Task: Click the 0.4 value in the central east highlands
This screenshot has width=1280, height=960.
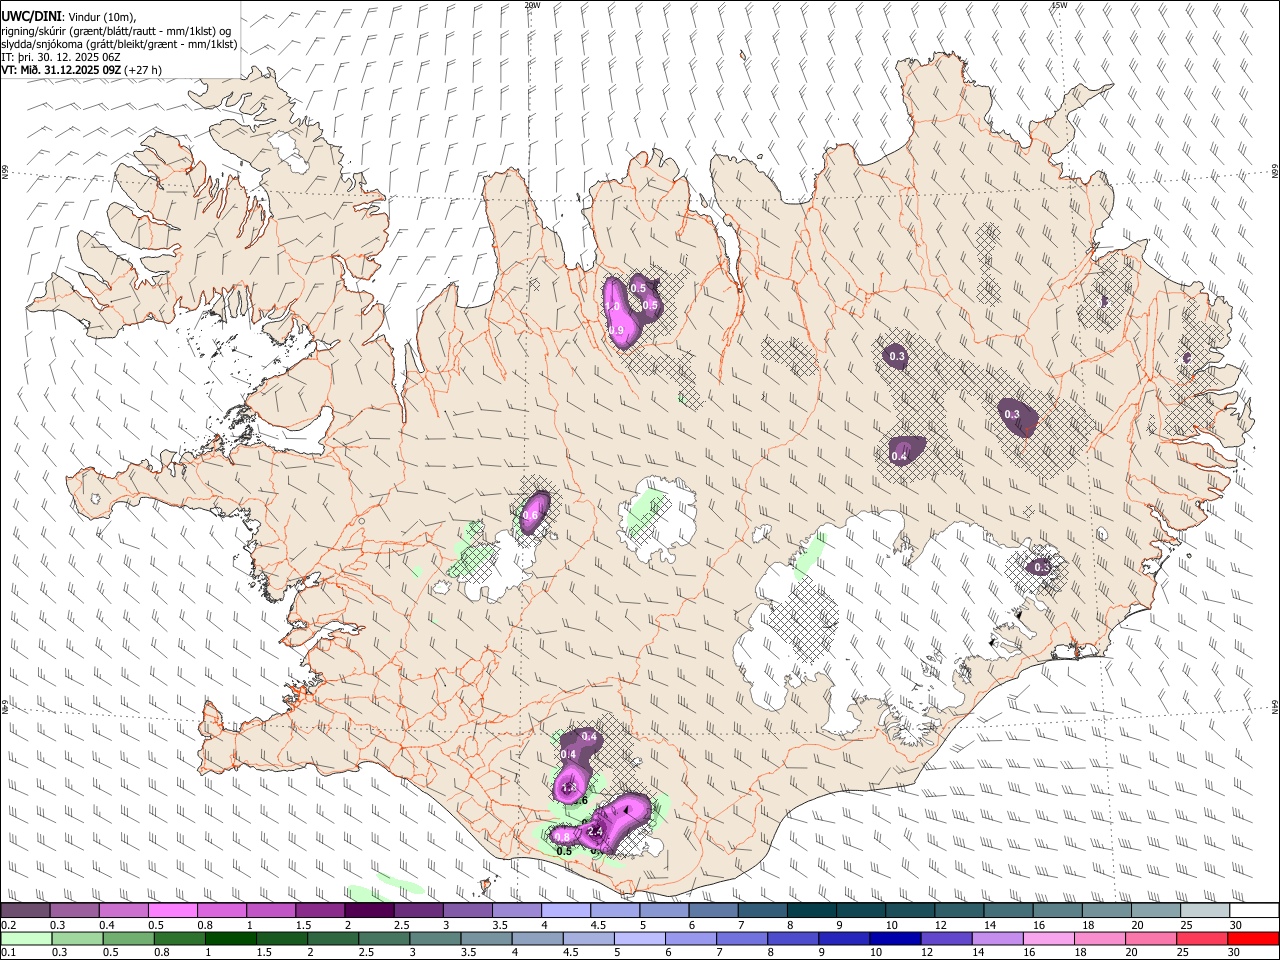Action: 899,456
